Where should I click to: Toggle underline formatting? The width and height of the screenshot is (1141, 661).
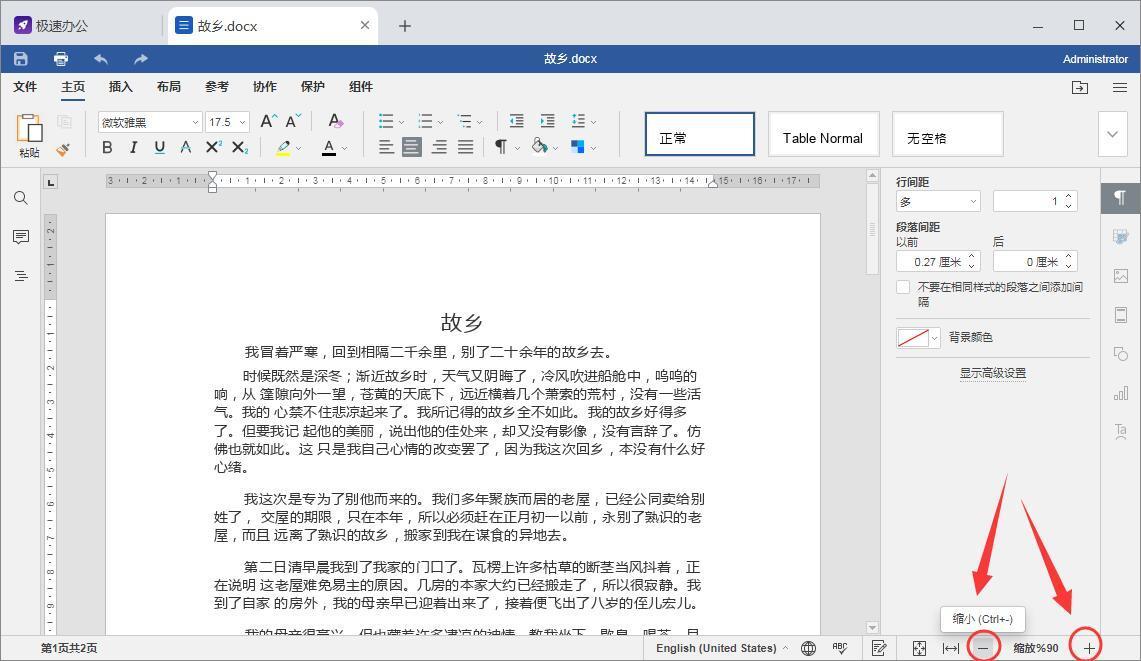click(x=159, y=147)
